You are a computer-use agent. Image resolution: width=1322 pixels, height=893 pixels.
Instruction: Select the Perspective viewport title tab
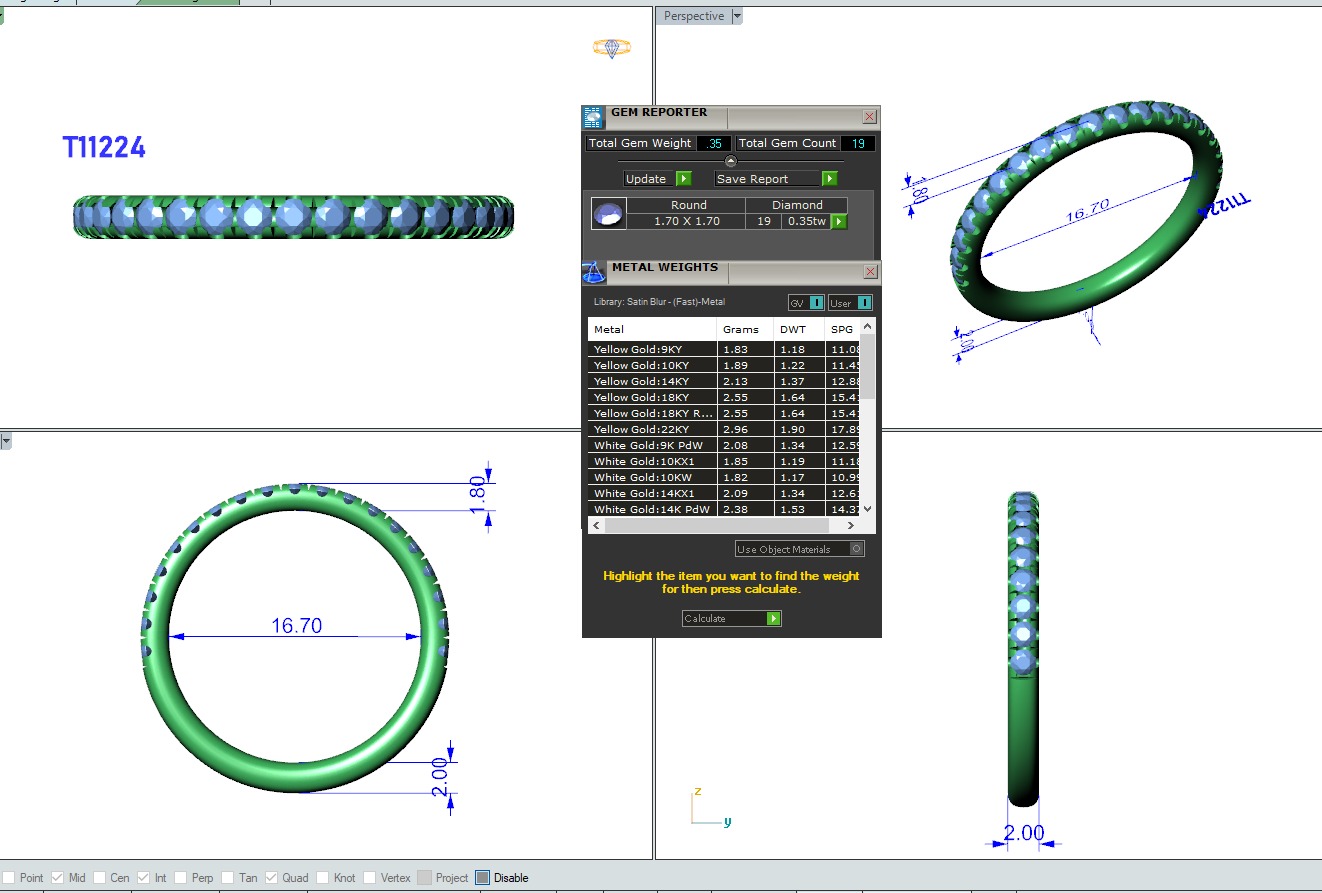point(693,16)
